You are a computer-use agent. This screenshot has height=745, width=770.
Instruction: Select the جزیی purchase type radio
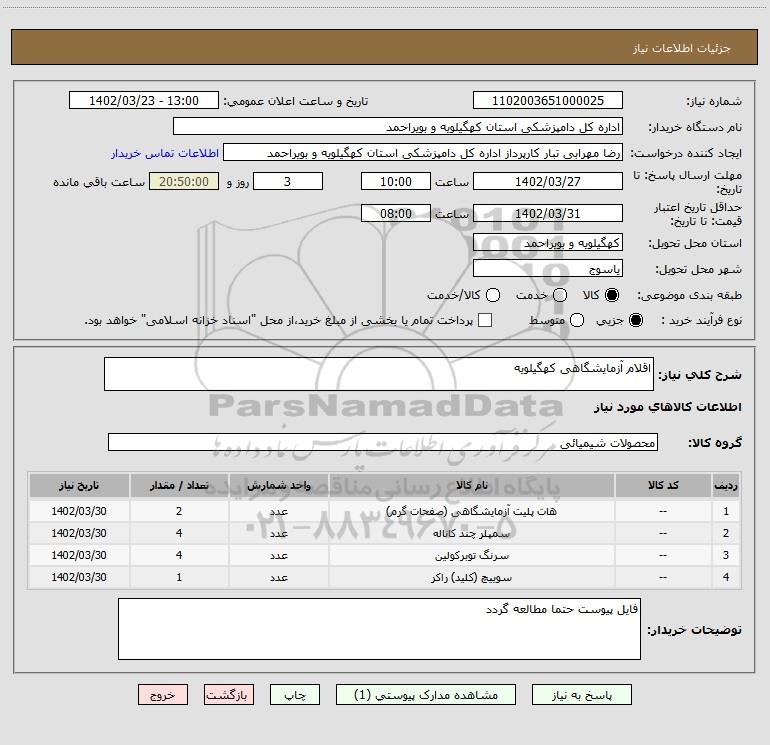click(x=635, y=320)
